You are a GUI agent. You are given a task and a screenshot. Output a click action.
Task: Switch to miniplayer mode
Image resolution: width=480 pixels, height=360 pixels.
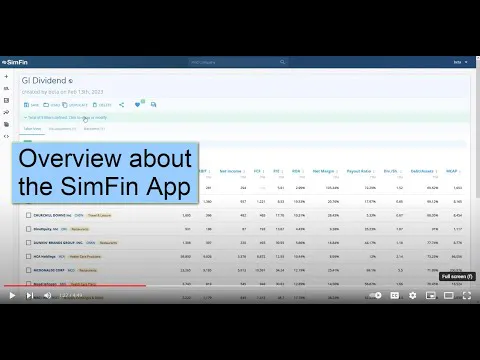click(431, 295)
